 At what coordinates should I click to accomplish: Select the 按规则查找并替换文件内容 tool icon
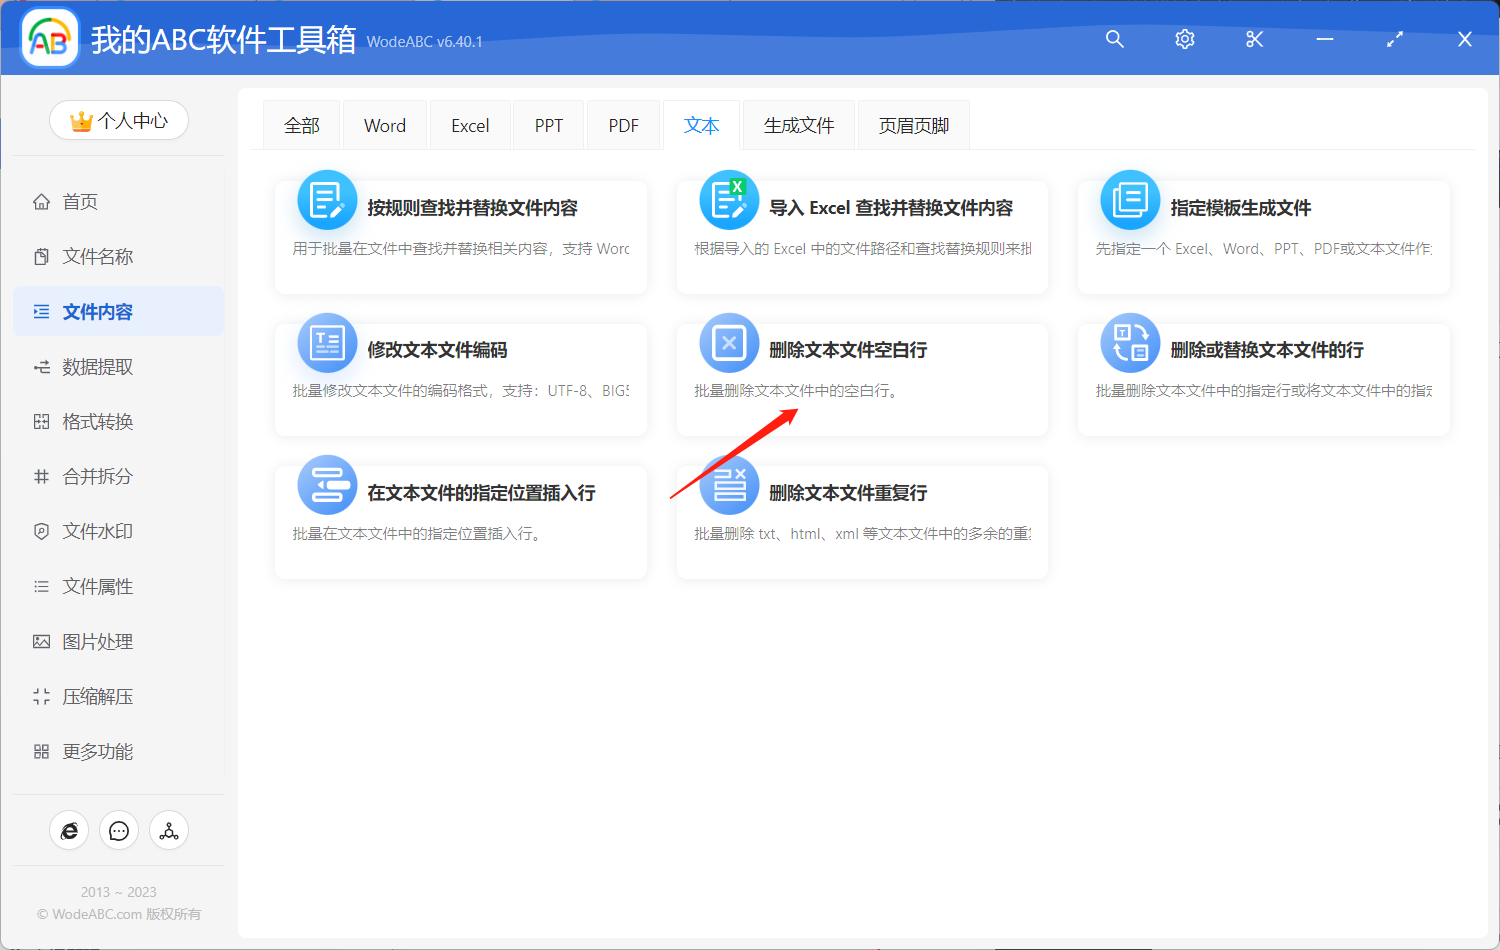(327, 200)
